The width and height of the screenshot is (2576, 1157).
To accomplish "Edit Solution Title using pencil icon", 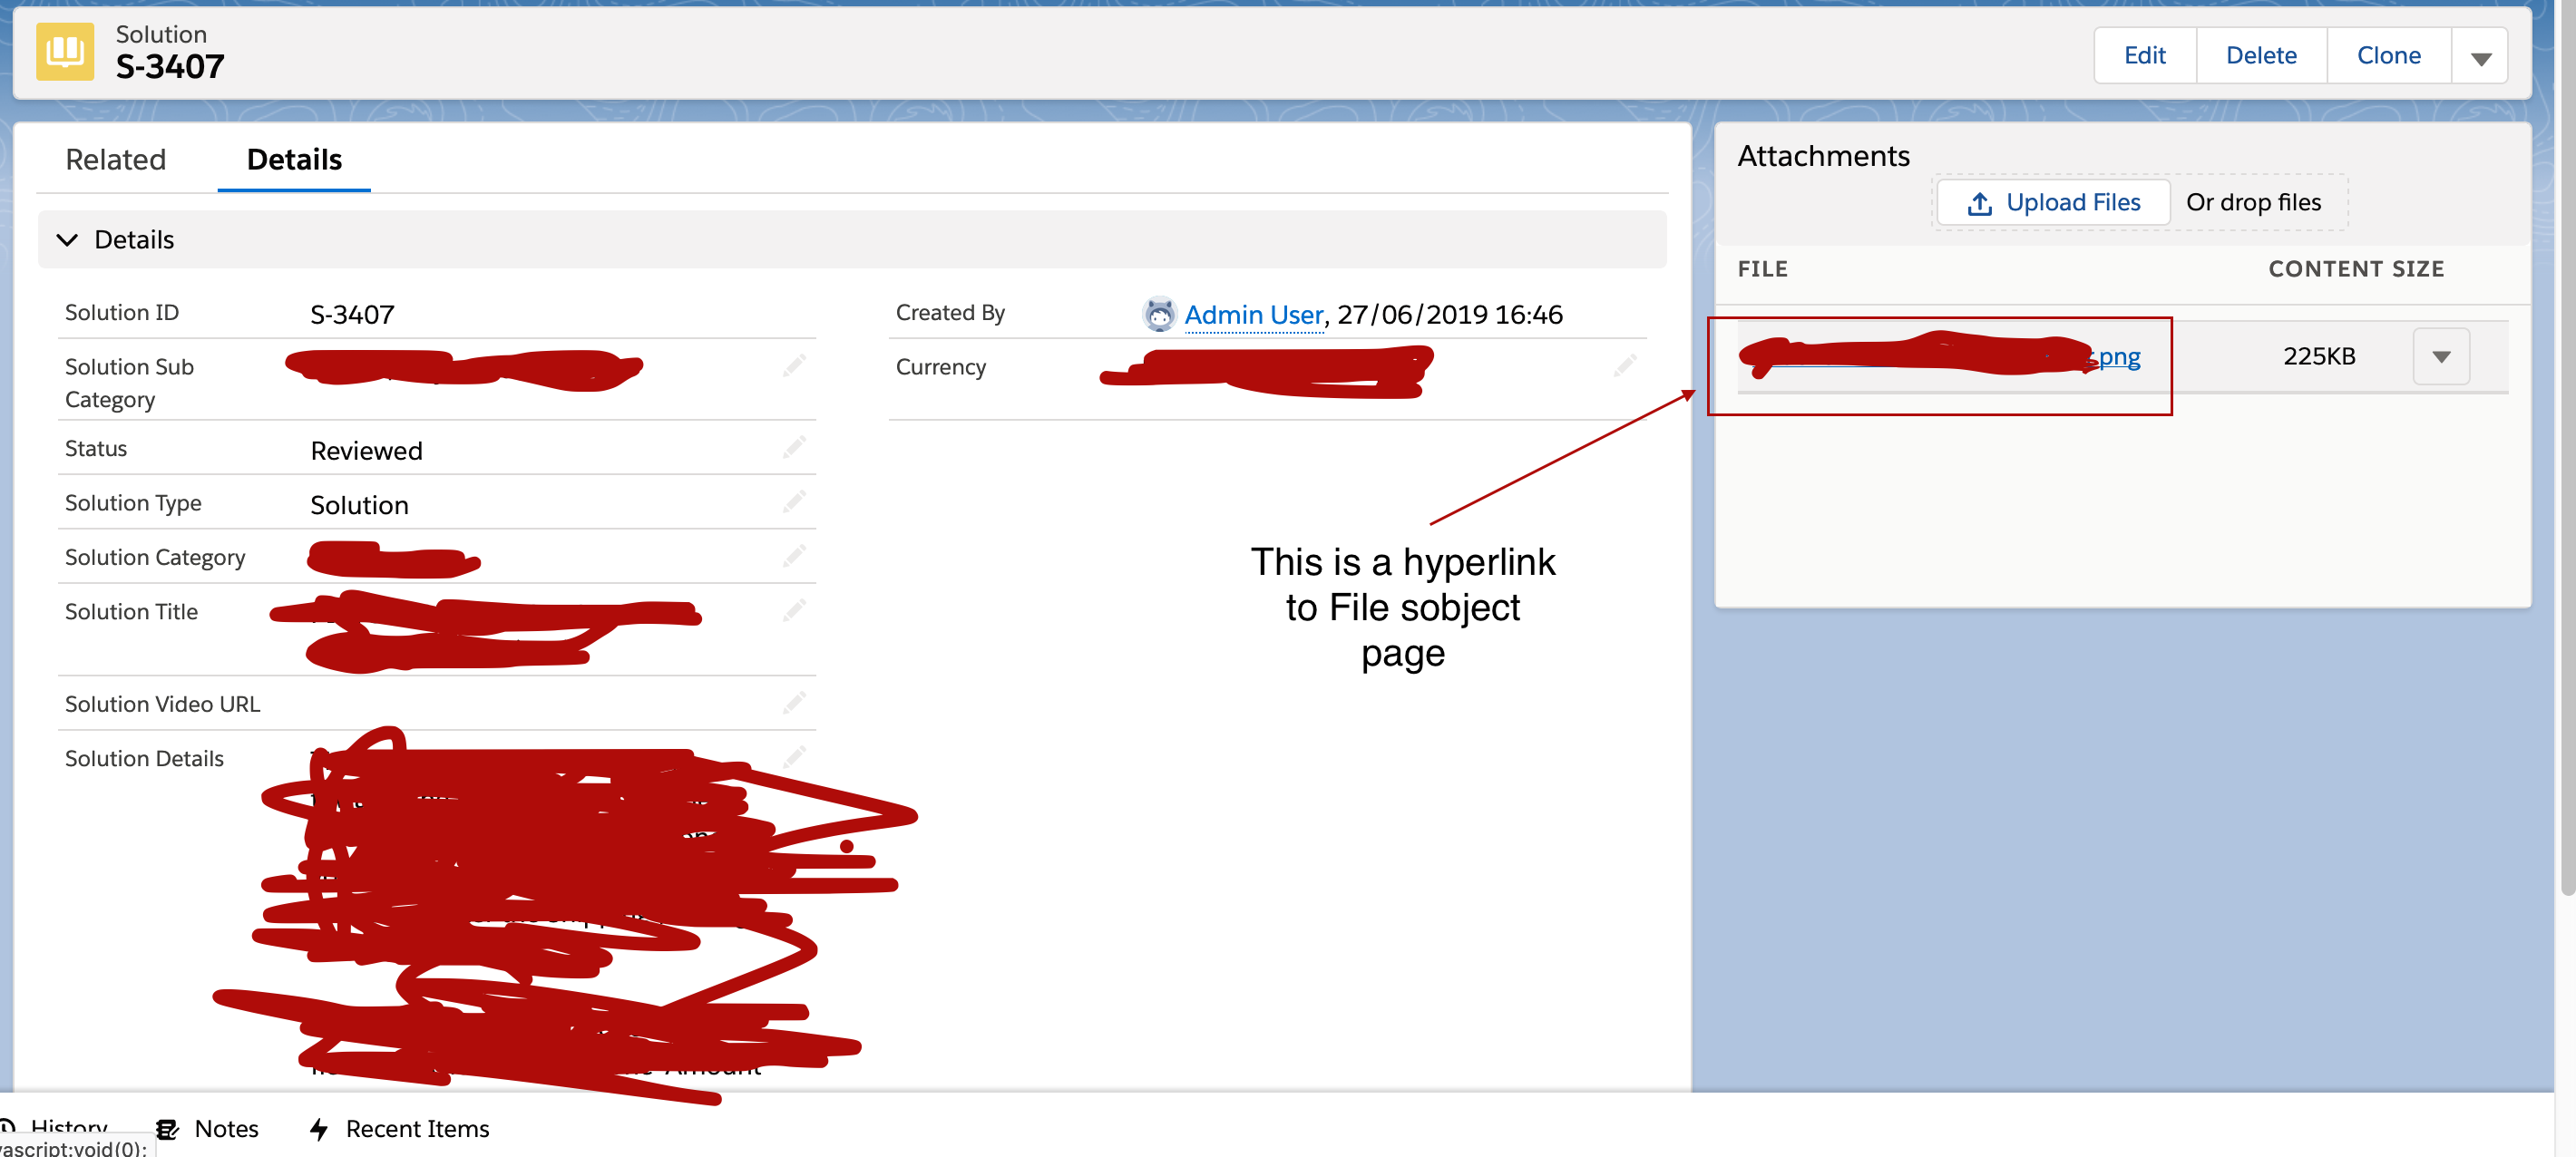I will coord(794,610).
